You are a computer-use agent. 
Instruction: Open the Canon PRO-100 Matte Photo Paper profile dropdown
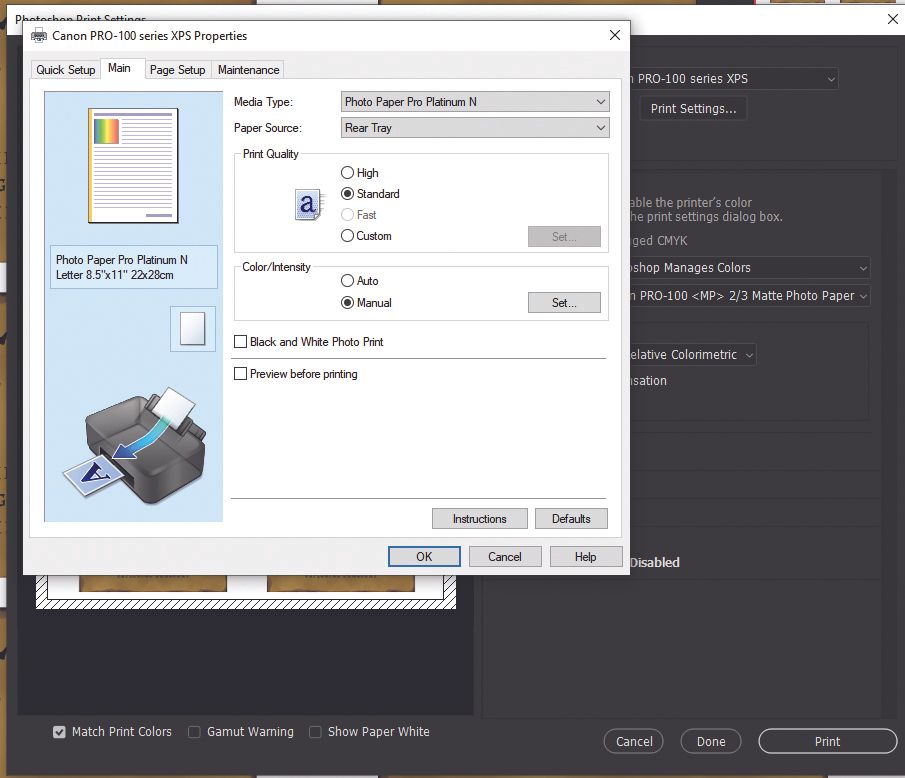coord(745,295)
